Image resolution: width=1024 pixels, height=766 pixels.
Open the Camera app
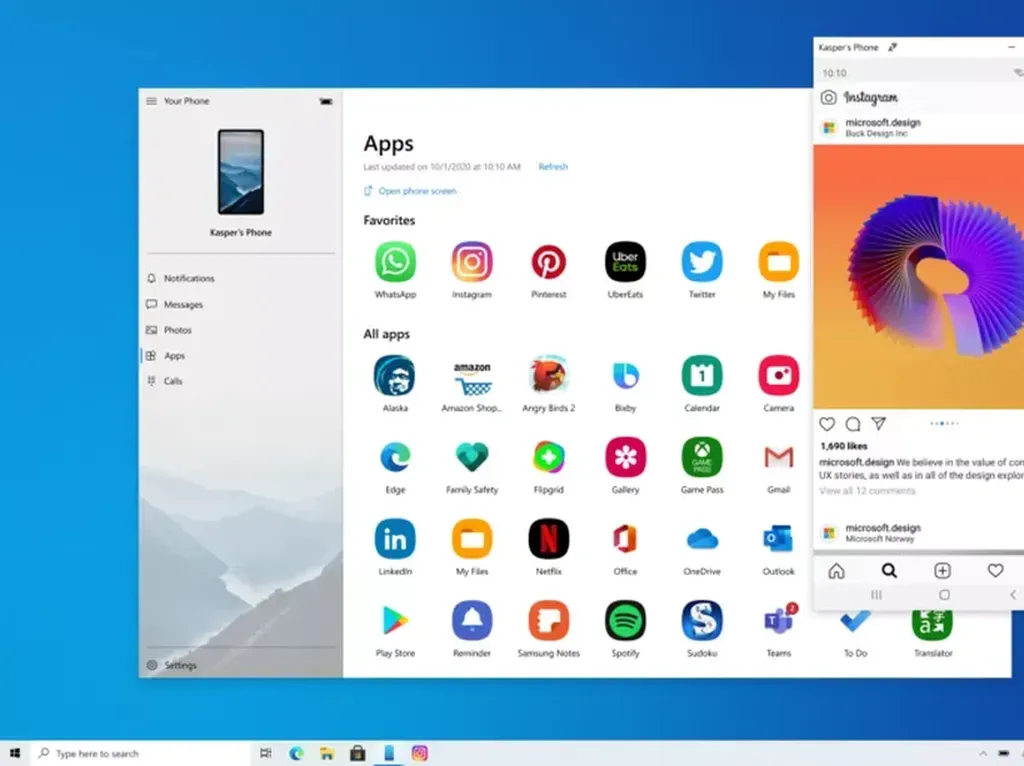click(x=778, y=375)
